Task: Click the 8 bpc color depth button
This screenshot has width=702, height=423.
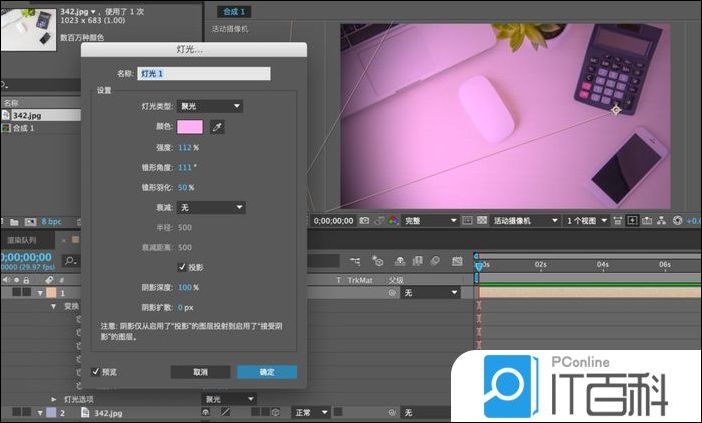Action: point(51,222)
